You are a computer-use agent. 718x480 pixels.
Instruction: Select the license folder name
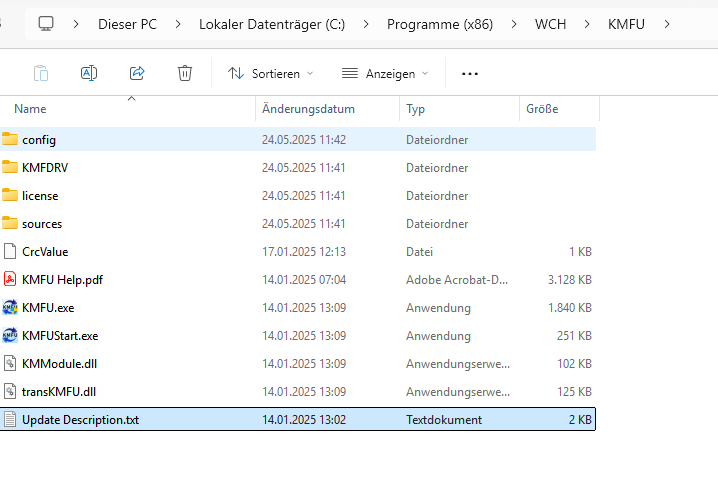pos(40,196)
